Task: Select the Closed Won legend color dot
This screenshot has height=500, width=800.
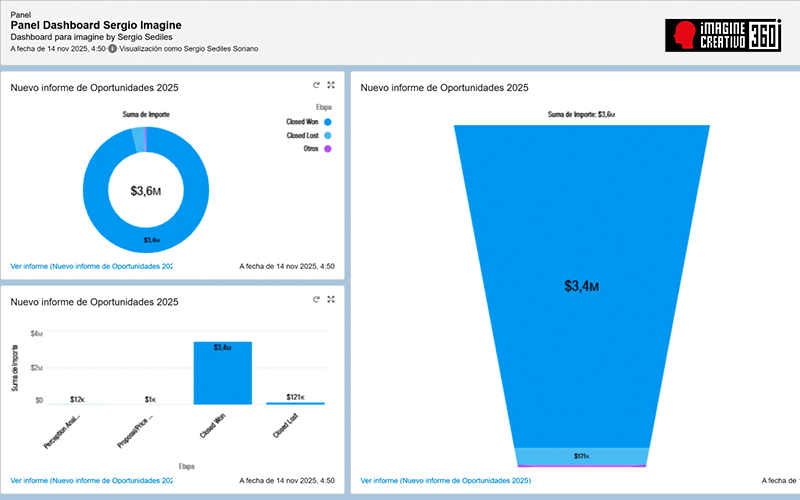Action: pos(327,122)
